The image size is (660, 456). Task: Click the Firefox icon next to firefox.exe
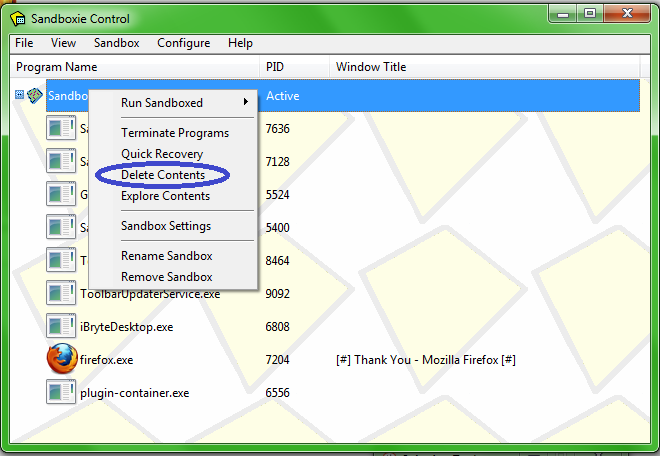[x=62, y=359]
